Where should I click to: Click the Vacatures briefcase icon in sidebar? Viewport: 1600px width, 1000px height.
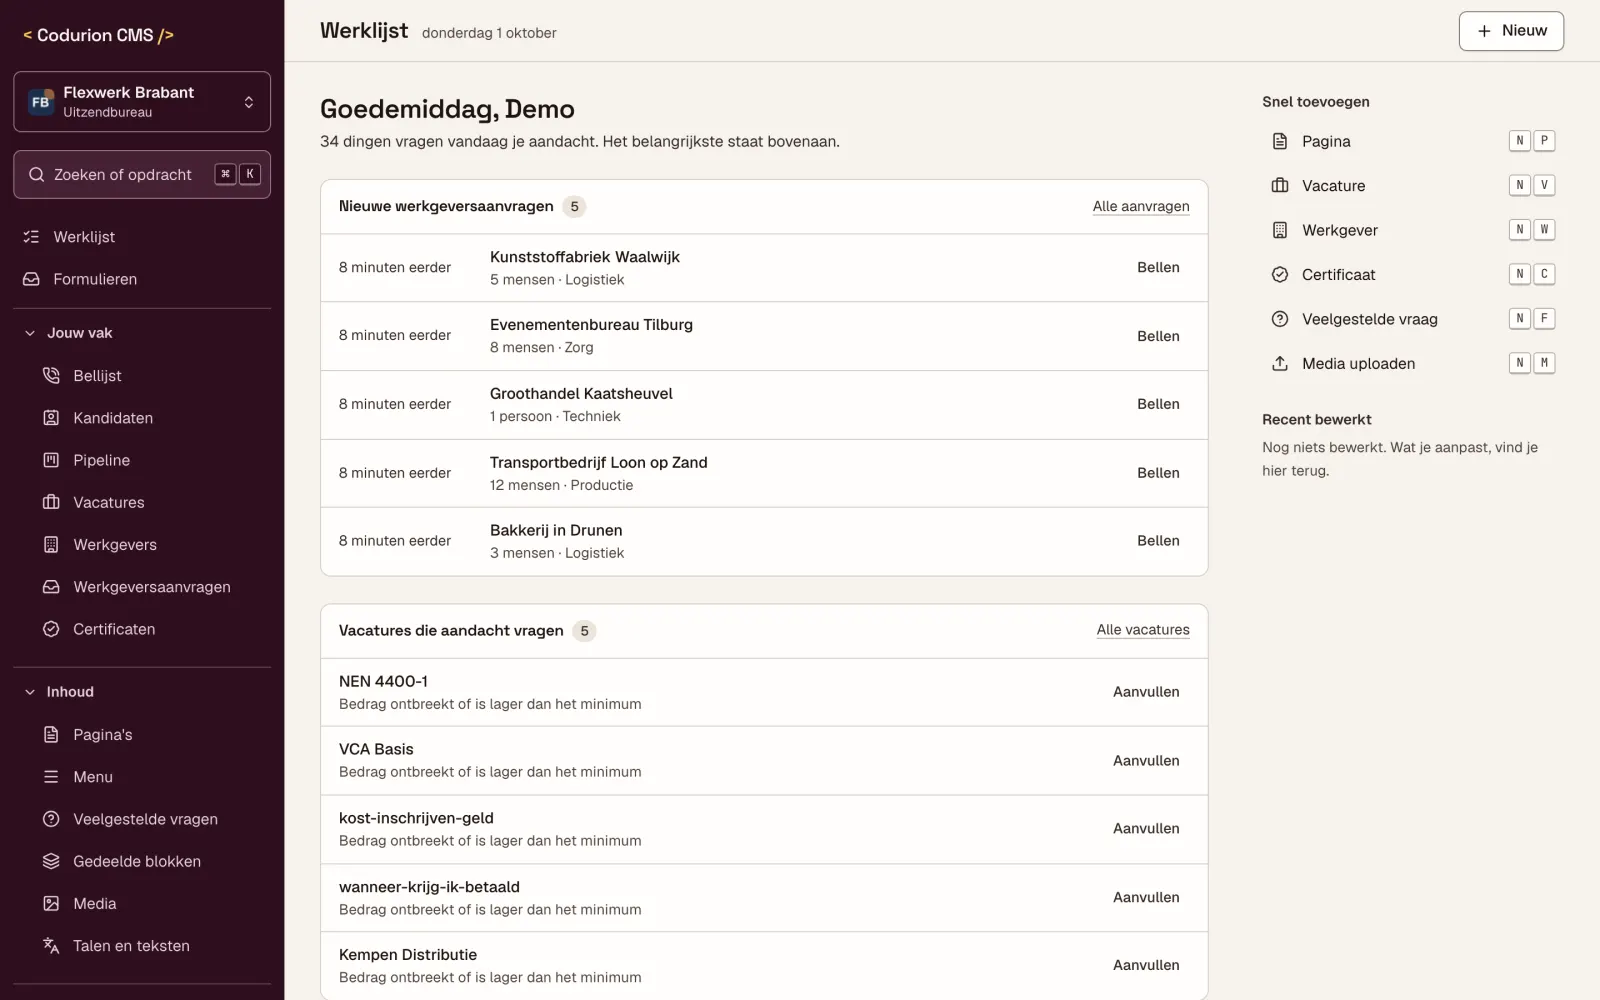tap(51, 502)
